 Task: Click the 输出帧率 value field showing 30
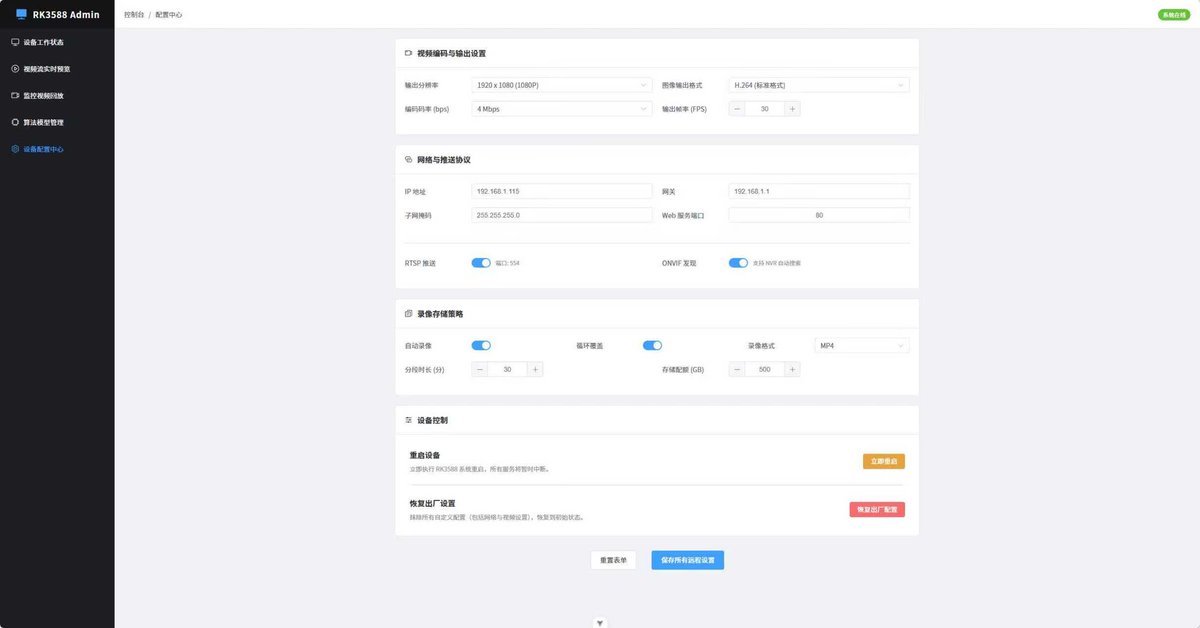point(765,109)
